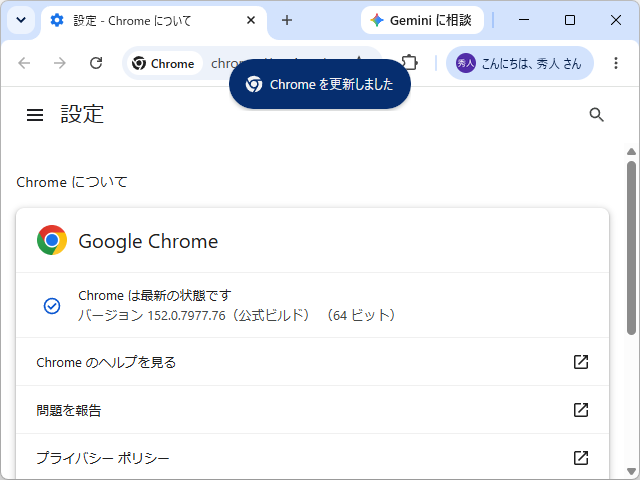Open Chrome のヘルプを見る link
The width and height of the screenshot is (640, 480).
312,362
